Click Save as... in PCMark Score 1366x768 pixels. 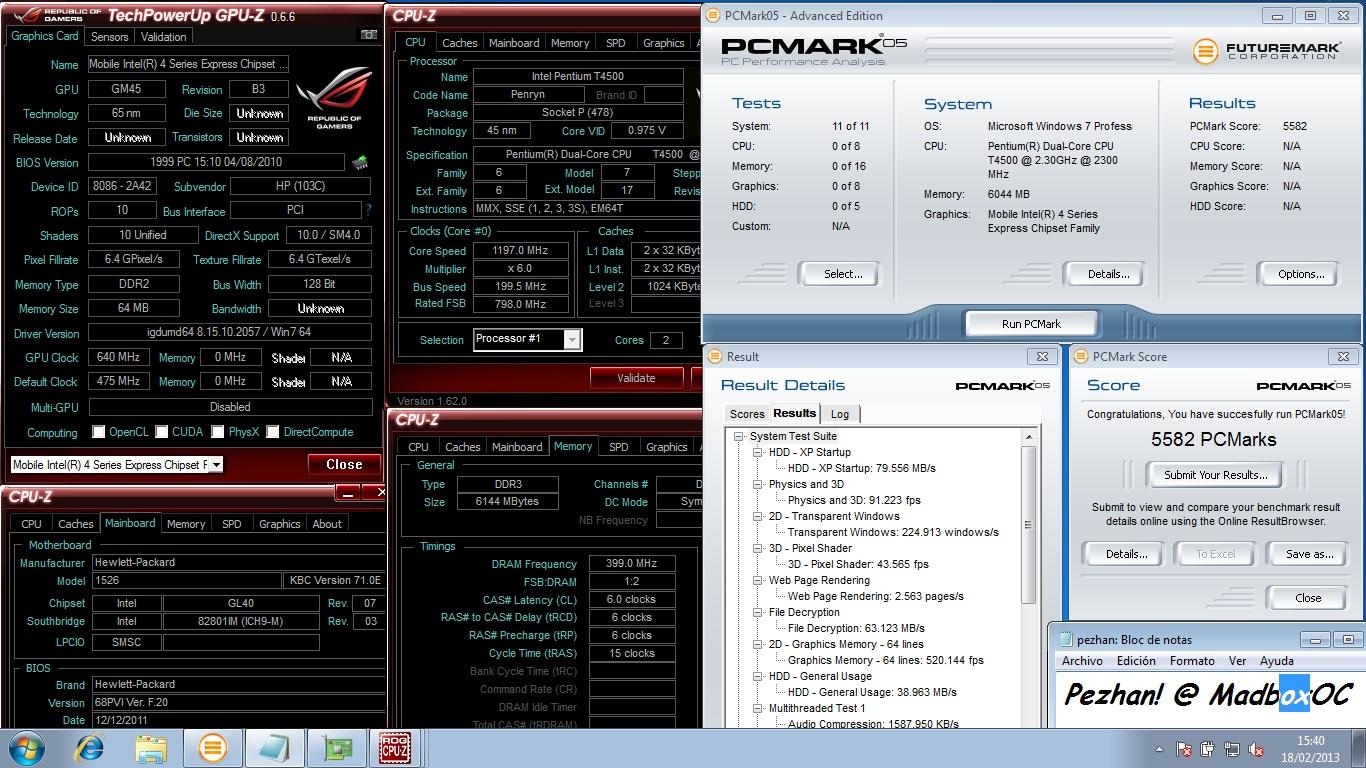click(1310, 554)
